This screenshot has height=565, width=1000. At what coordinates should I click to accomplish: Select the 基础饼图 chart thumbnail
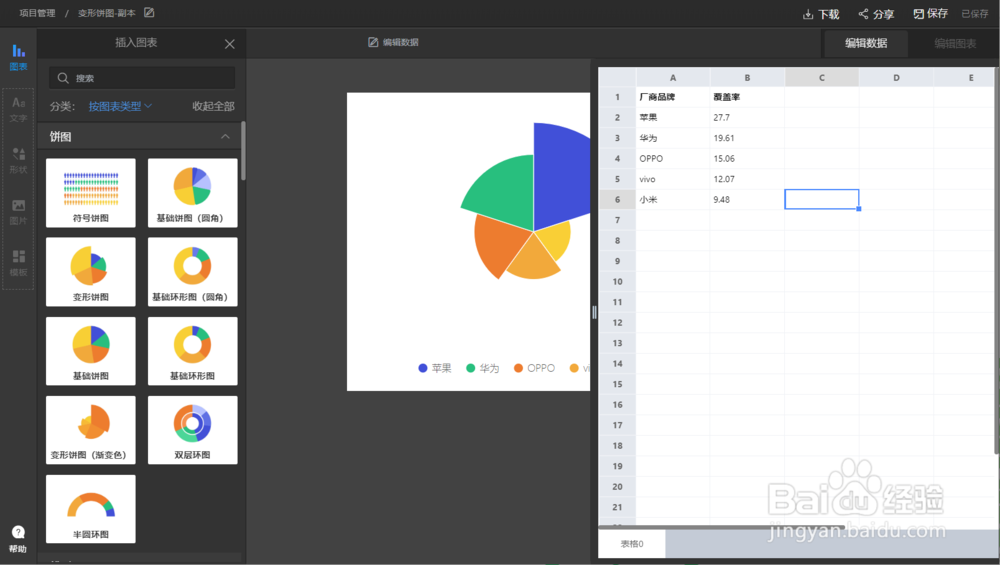[91, 351]
